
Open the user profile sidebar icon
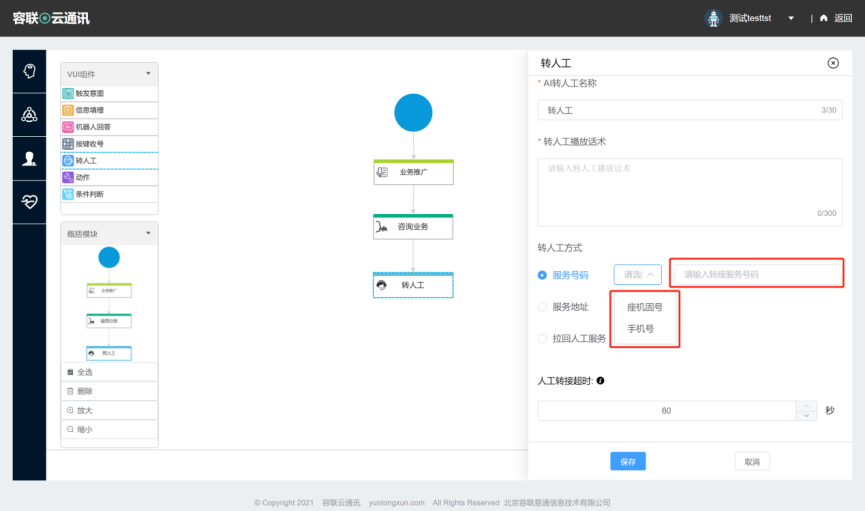pos(29,158)
